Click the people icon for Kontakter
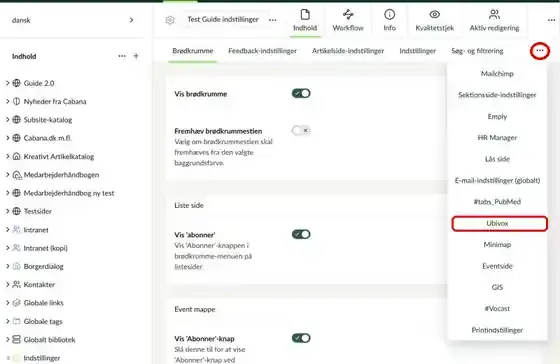 [x=16, y=284]
